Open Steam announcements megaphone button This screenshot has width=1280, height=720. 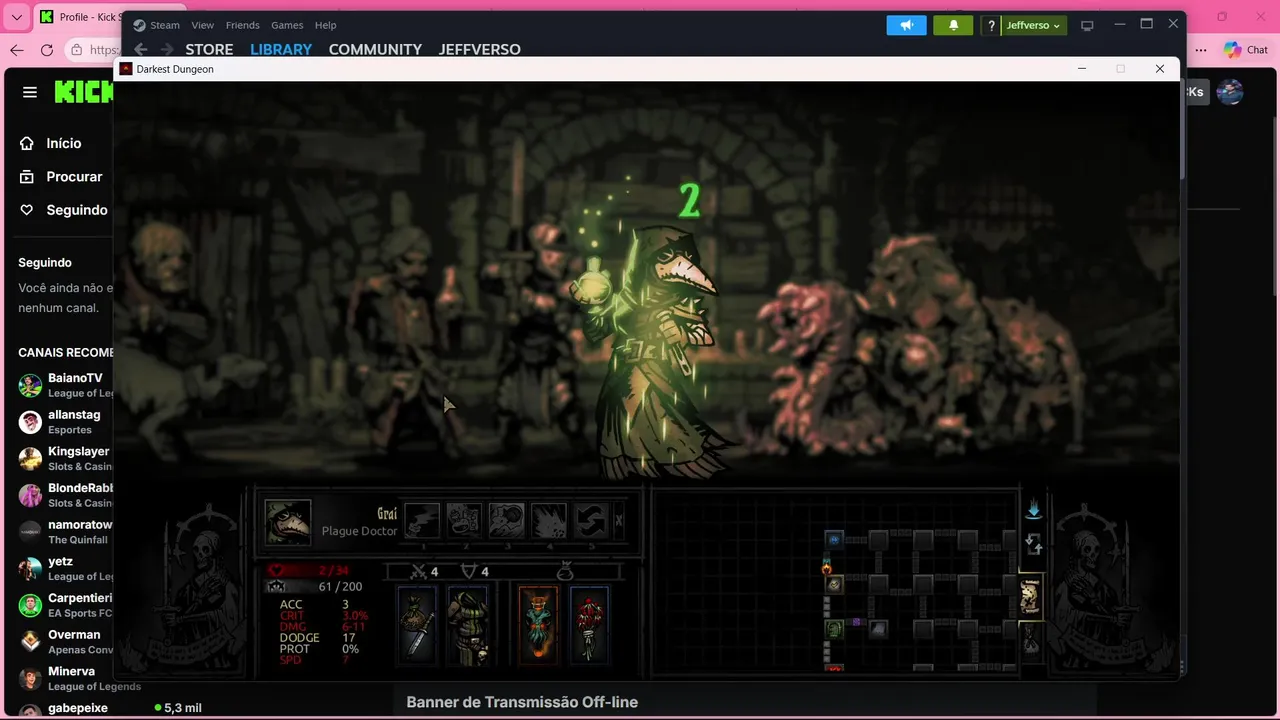[x=907, y=25]
